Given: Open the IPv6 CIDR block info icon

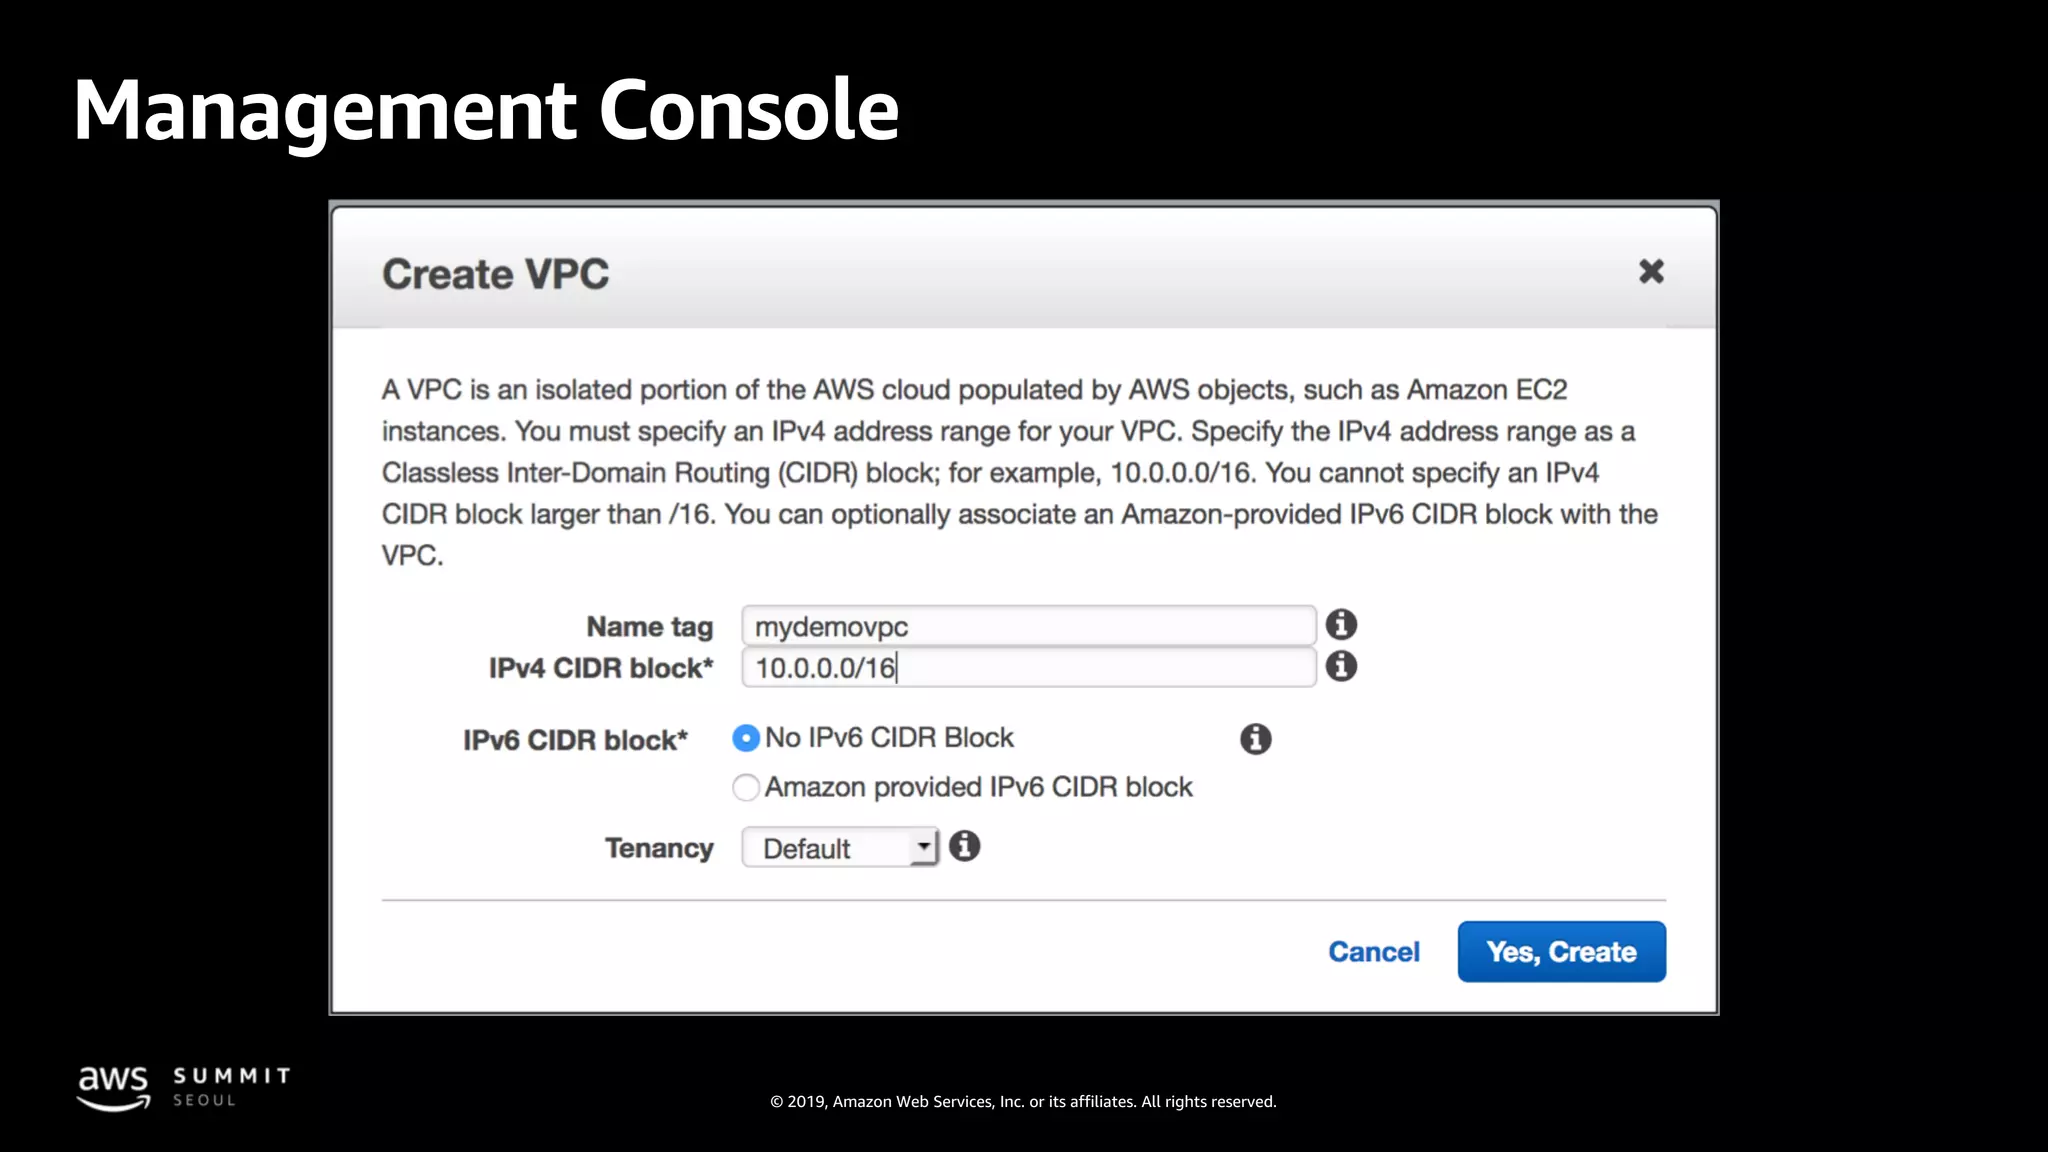Looking at the screenshot, I should 1256,739.
